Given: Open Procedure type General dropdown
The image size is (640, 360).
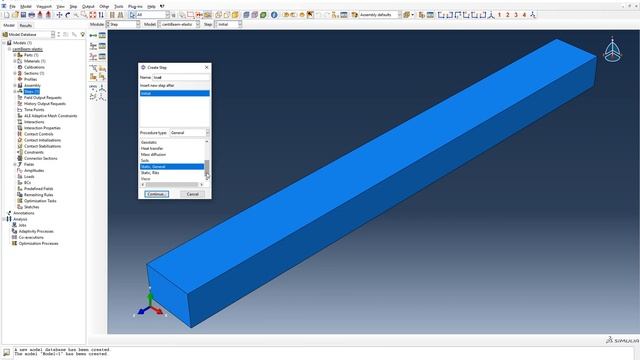Looking at the screenshot, I should (189, 133).
